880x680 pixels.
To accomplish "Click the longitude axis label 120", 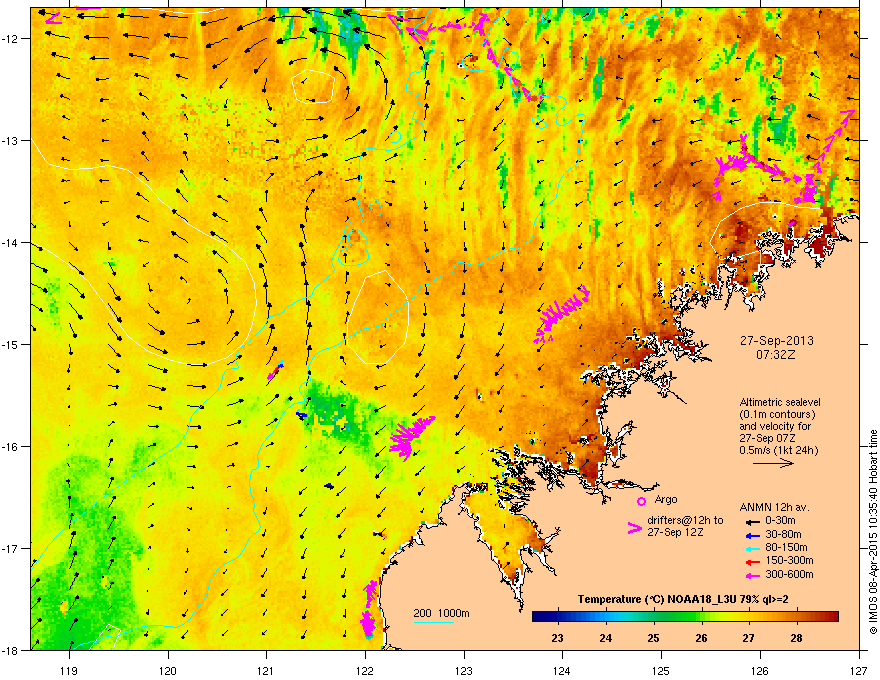I will click(x=168, y=671).
